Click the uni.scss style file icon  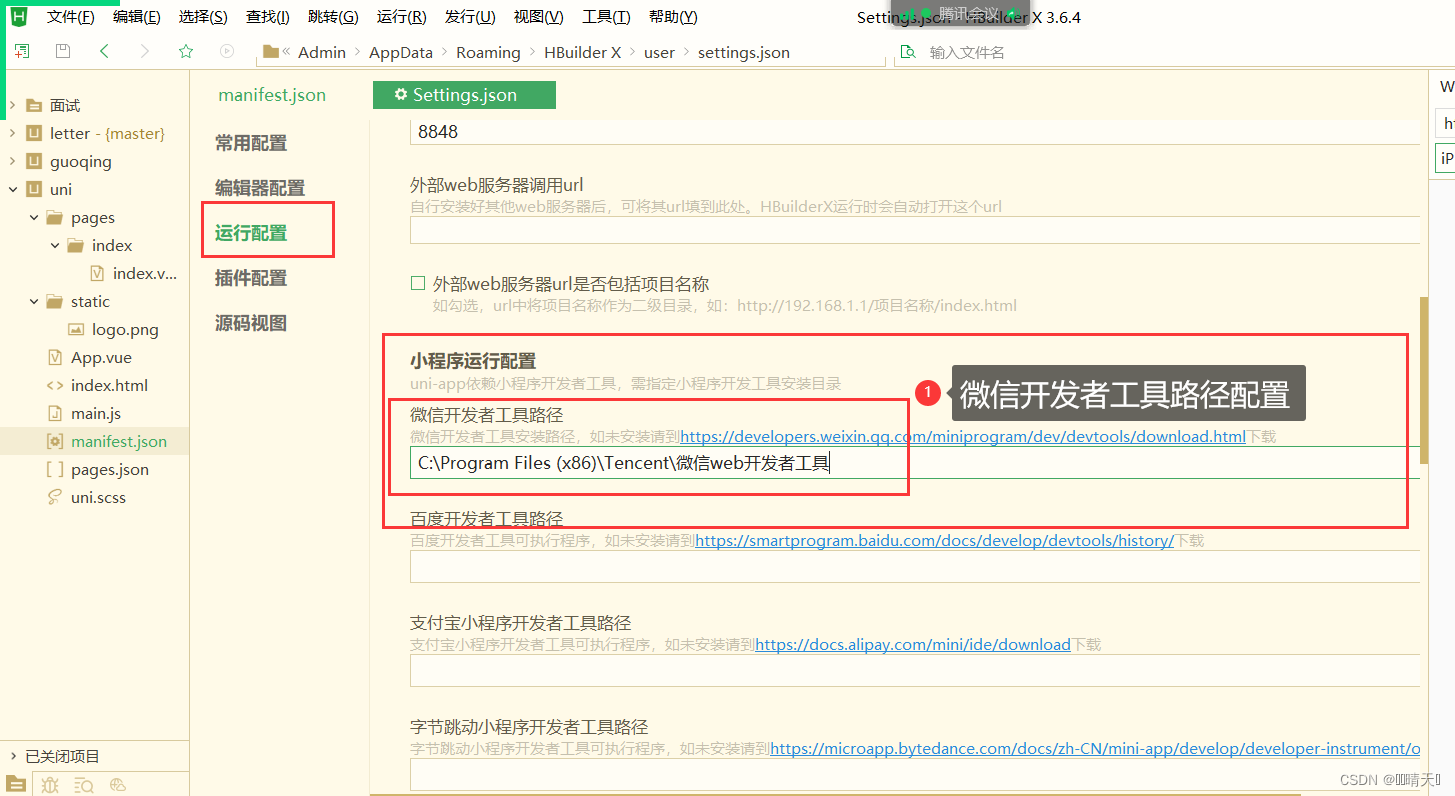pyautogui.click(x=55, y=497)
